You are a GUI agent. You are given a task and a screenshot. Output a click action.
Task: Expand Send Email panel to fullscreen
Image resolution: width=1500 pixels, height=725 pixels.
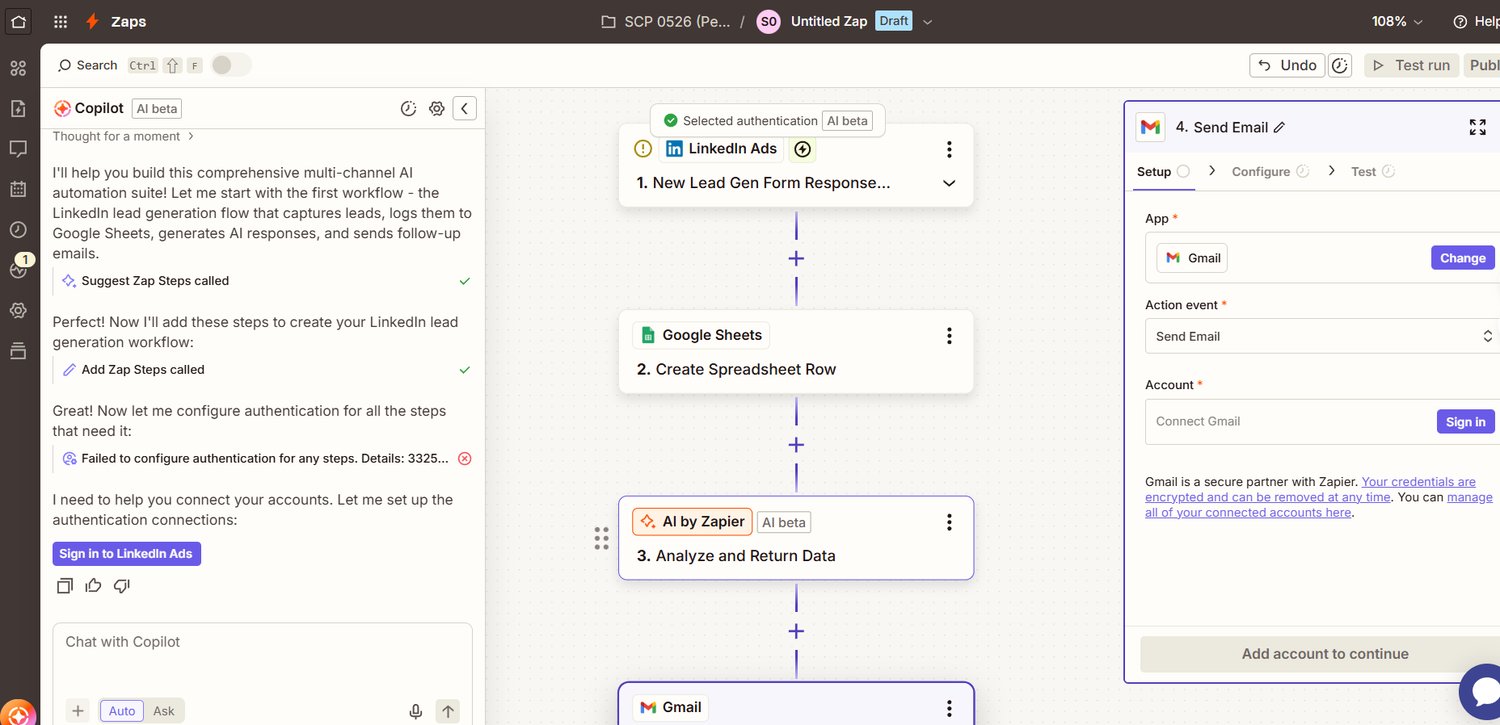click(1477, 127)
